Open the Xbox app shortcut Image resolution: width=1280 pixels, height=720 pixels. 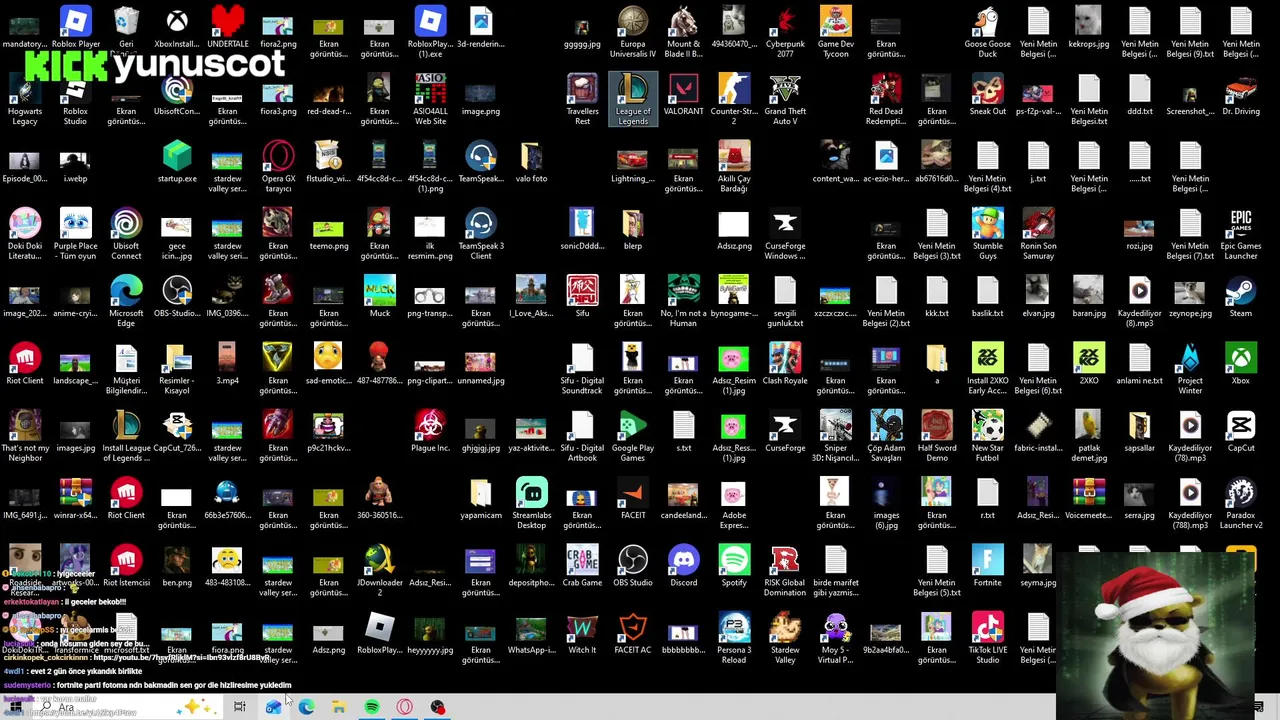pos(1241,365)
